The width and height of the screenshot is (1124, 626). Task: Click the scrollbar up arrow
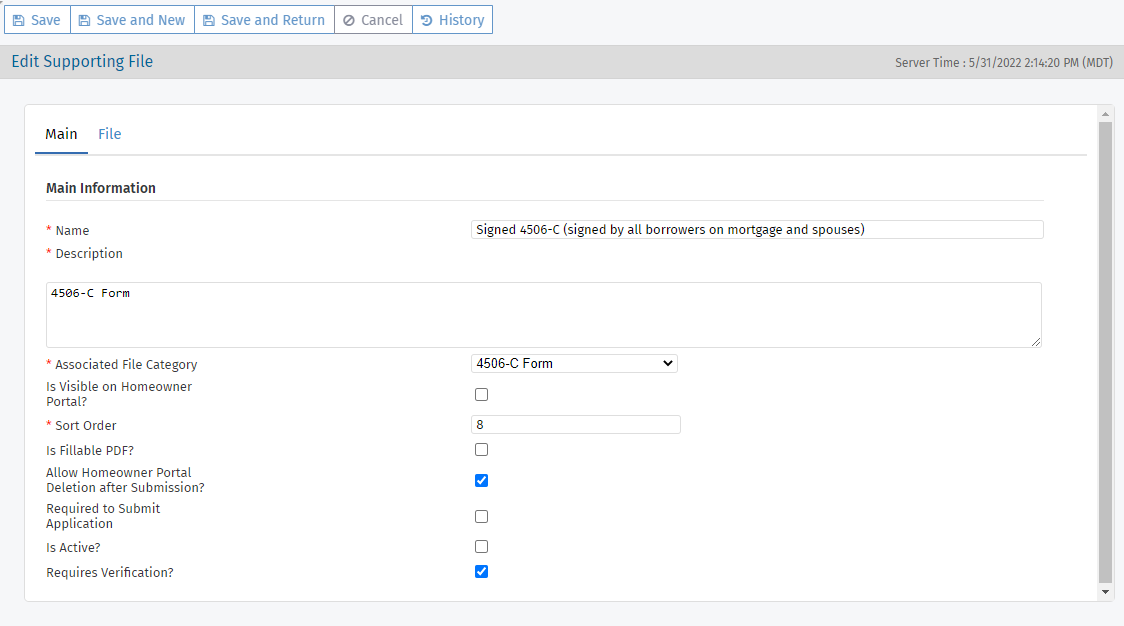(1105, 112)
